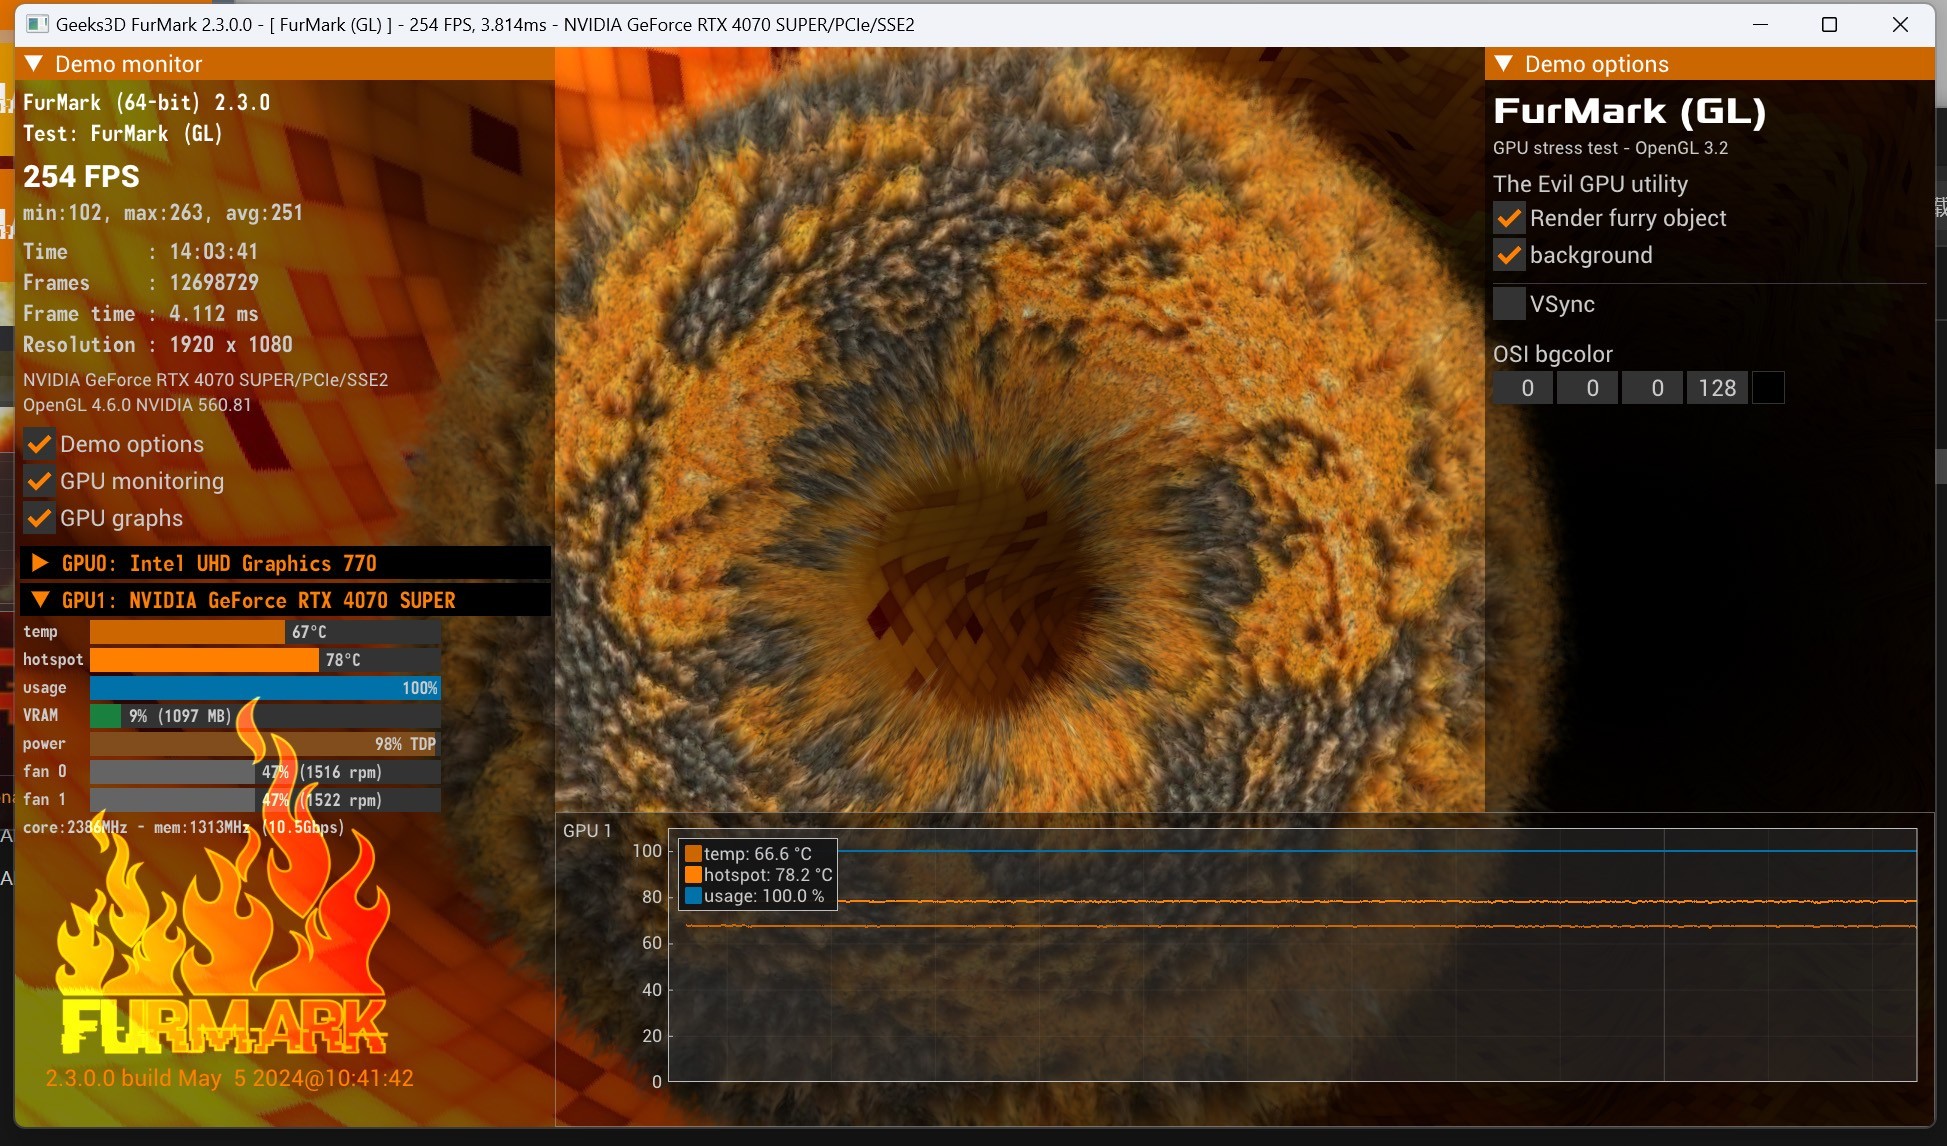Screen dimensions: 1947x1146
Task: Click the min max avg FPS line
Action: coord(163,213)
